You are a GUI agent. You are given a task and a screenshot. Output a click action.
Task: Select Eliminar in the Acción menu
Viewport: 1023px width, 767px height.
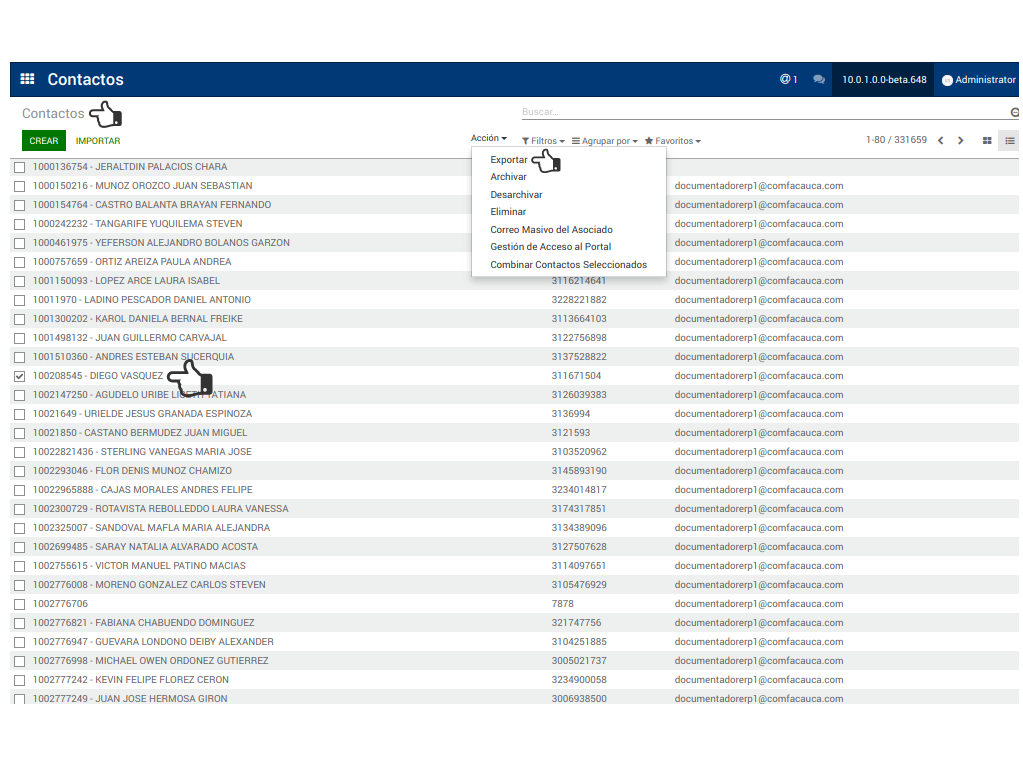[508, 212]
